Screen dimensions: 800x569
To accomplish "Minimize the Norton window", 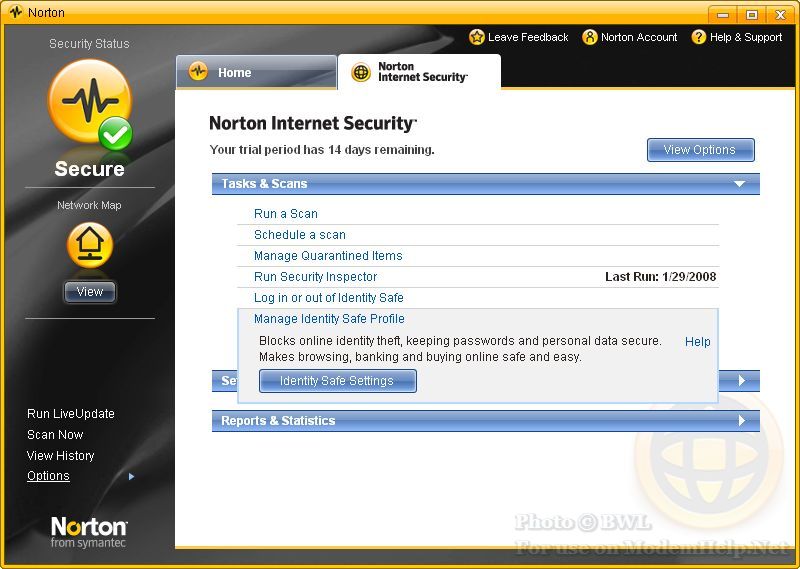I will pyautogui.click(x=723, y=14).
